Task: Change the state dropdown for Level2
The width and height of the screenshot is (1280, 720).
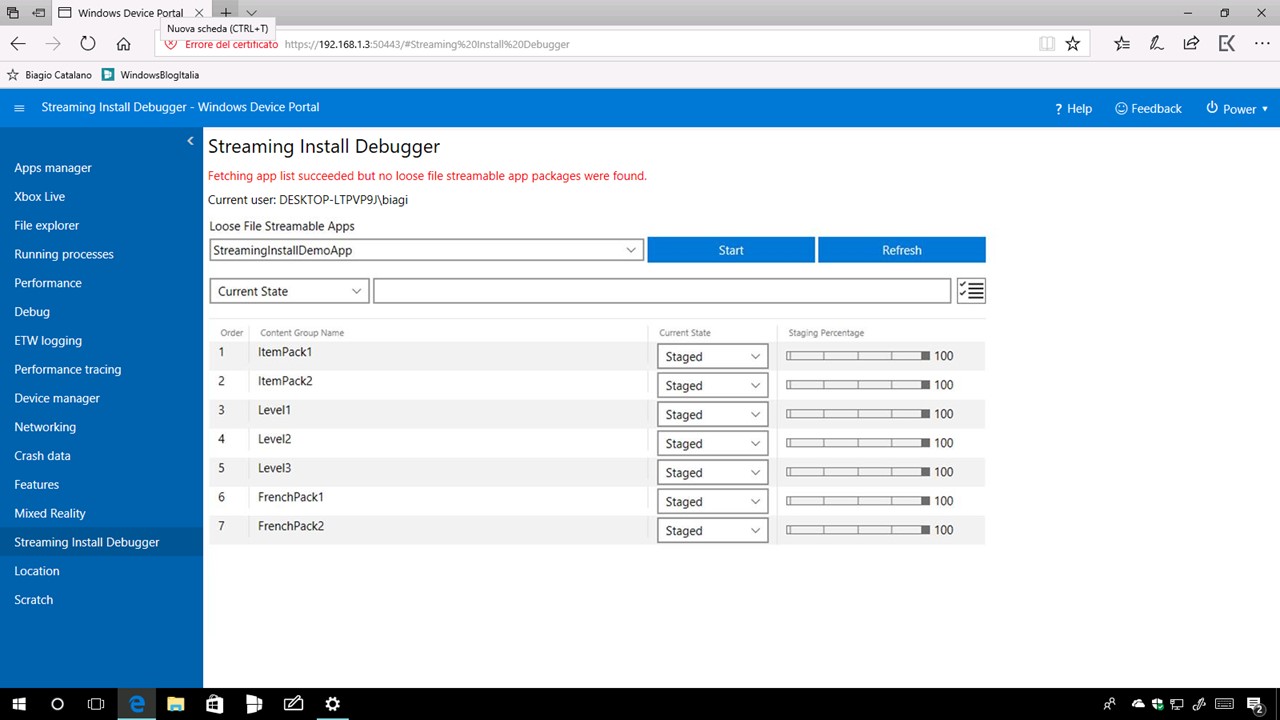Action: click(712, 443)
